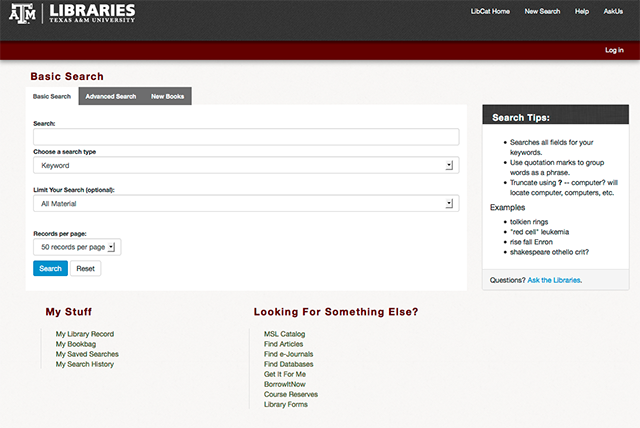View My Search History
Screen dimensions: 640x428
85,364
